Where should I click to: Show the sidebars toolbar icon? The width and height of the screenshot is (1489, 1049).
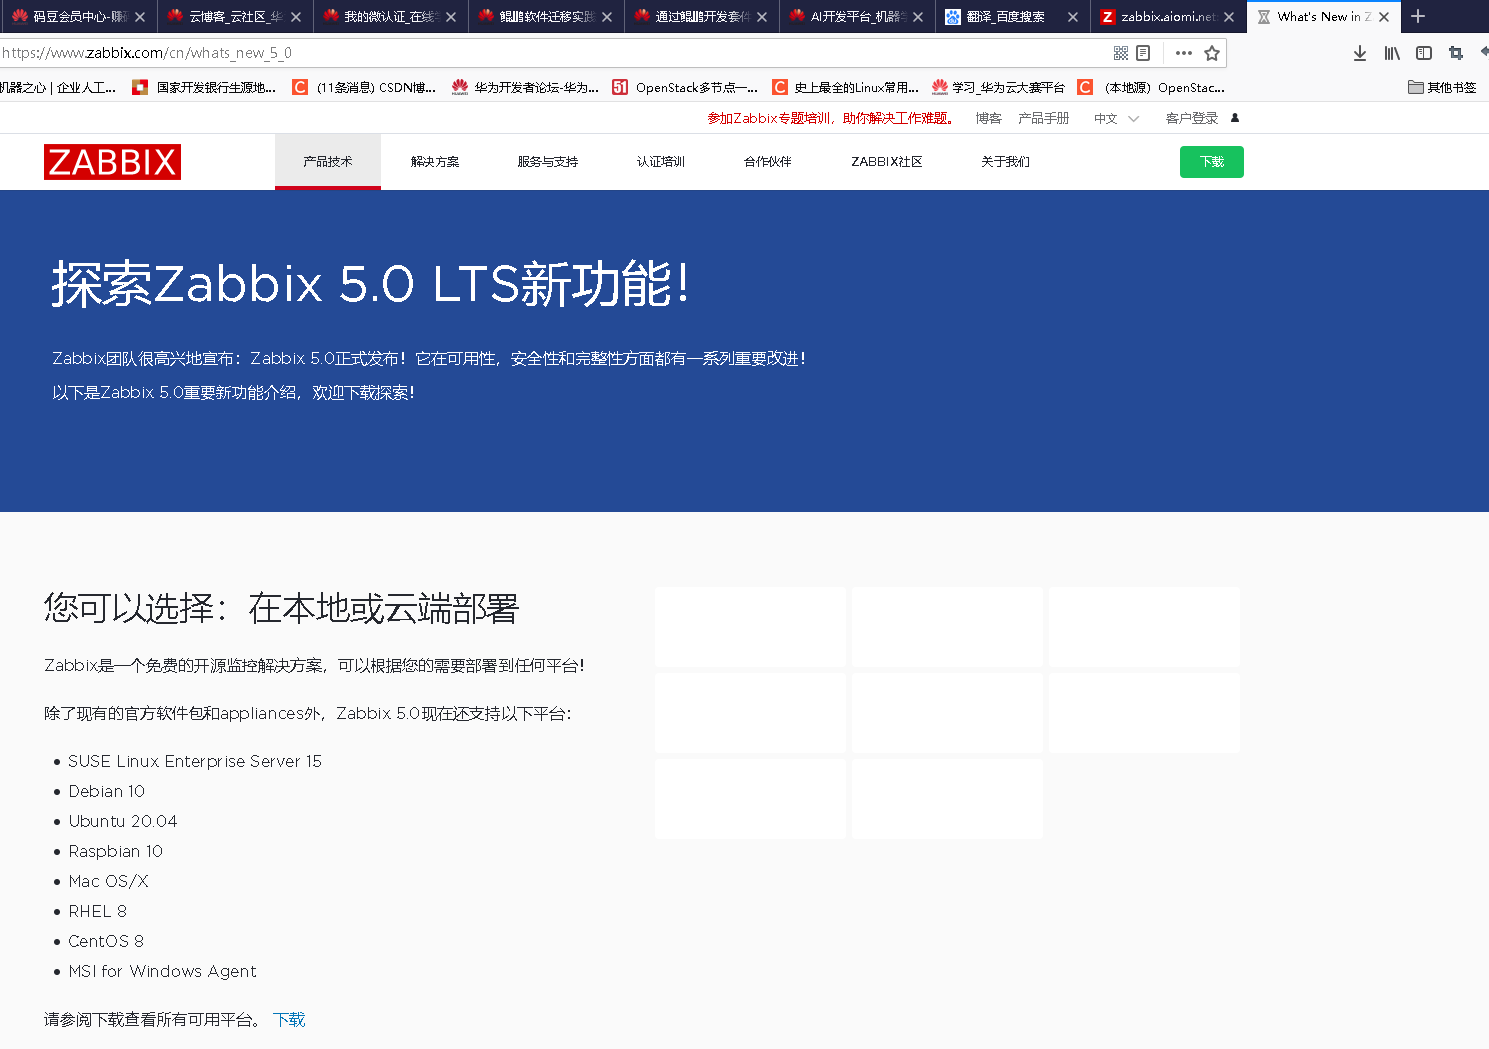[x=1424, y=53]
